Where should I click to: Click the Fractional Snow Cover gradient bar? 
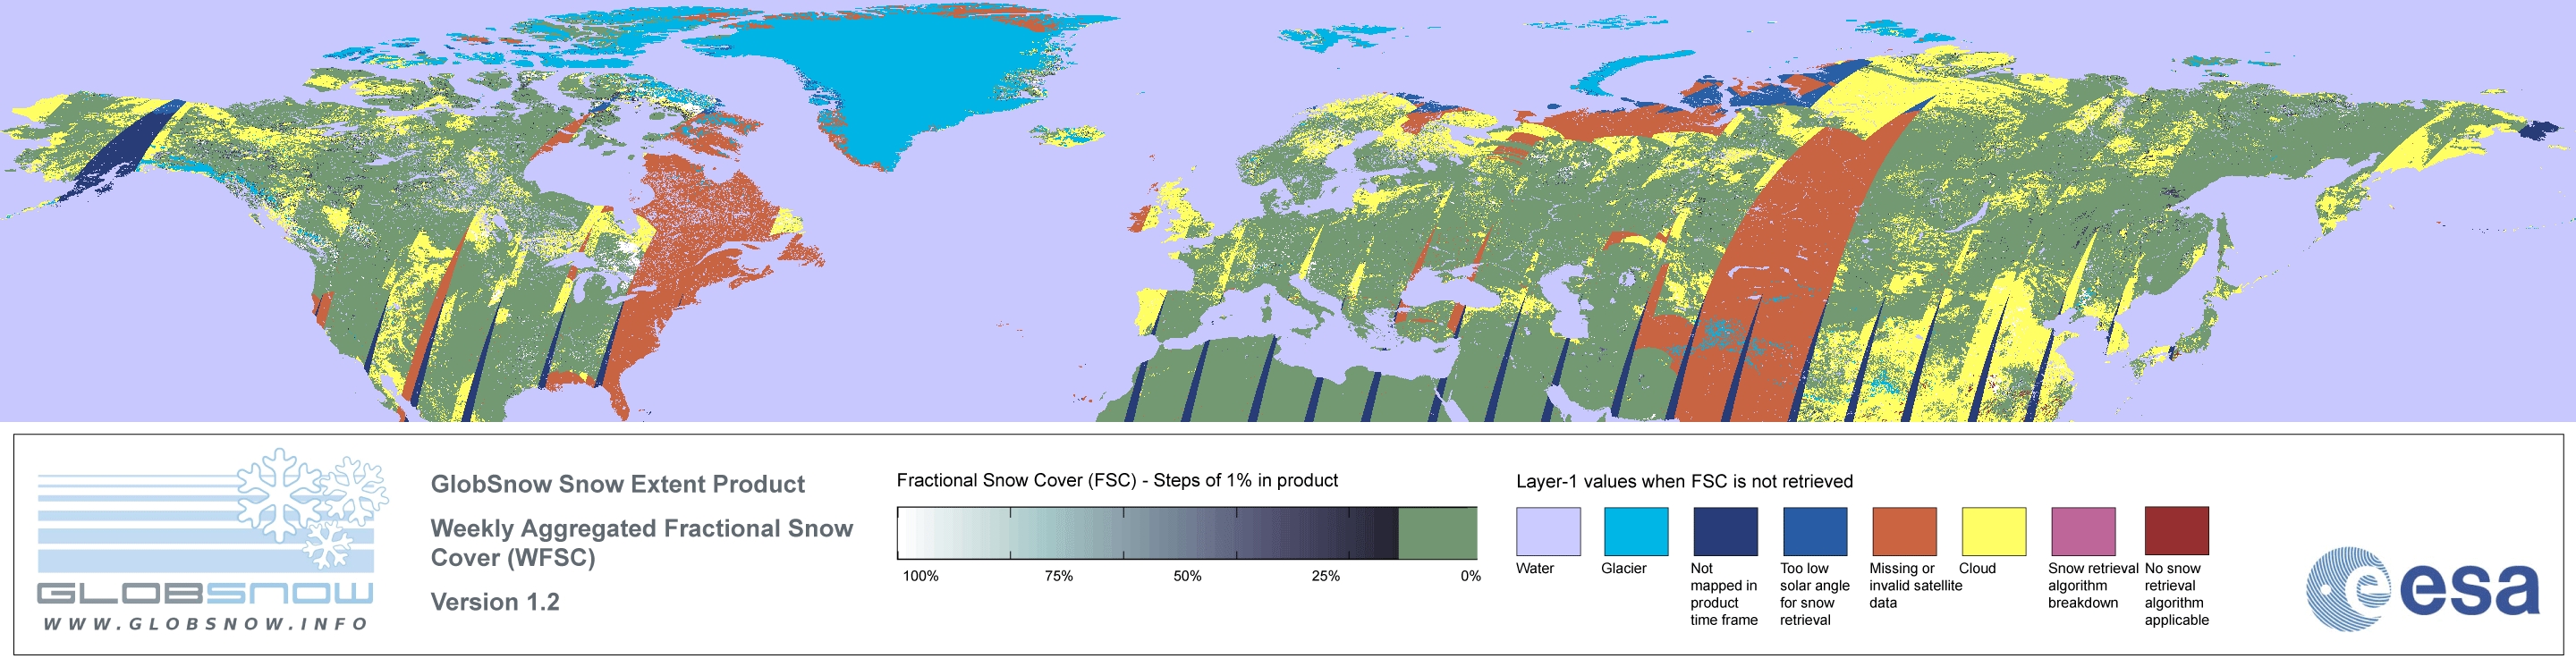(x=1187, y=532)
